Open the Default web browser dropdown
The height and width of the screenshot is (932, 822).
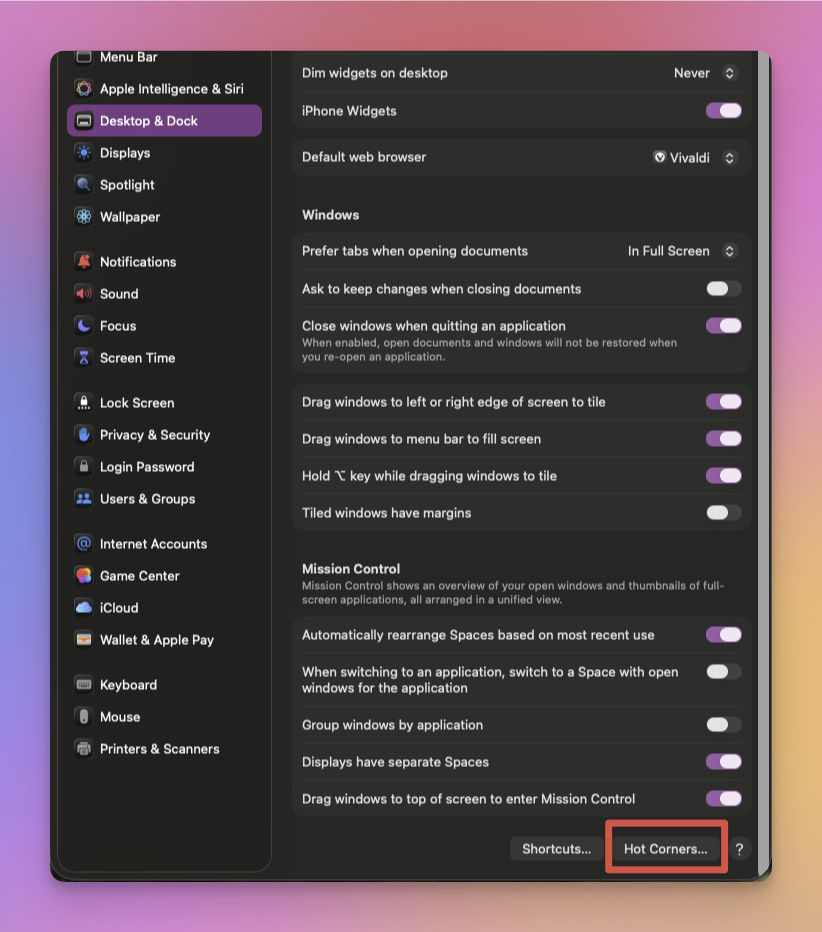[x=695, y=157]
